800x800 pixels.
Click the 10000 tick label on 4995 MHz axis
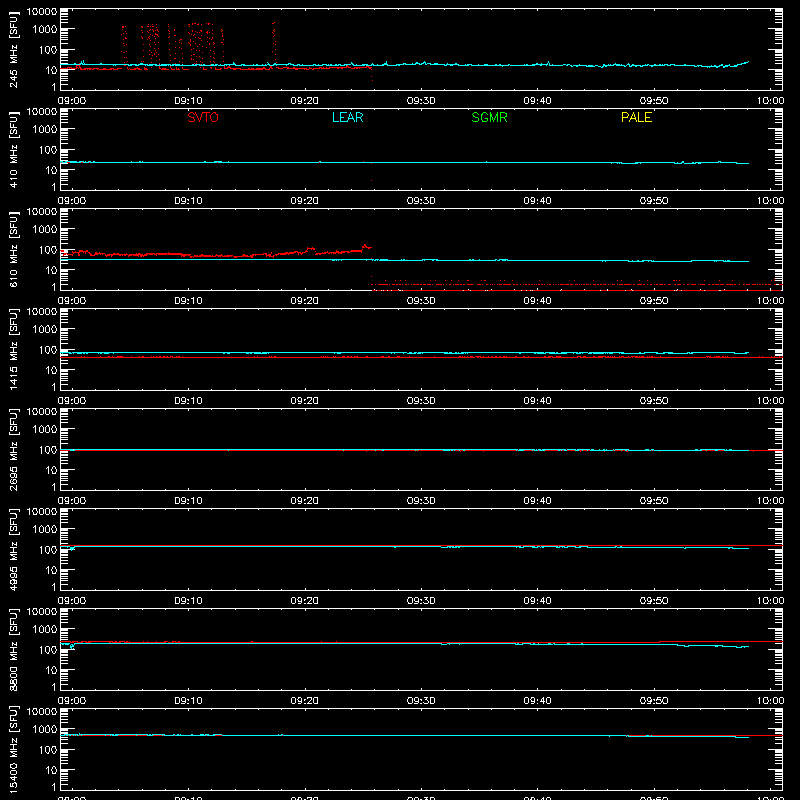click(x=42, y=512)
